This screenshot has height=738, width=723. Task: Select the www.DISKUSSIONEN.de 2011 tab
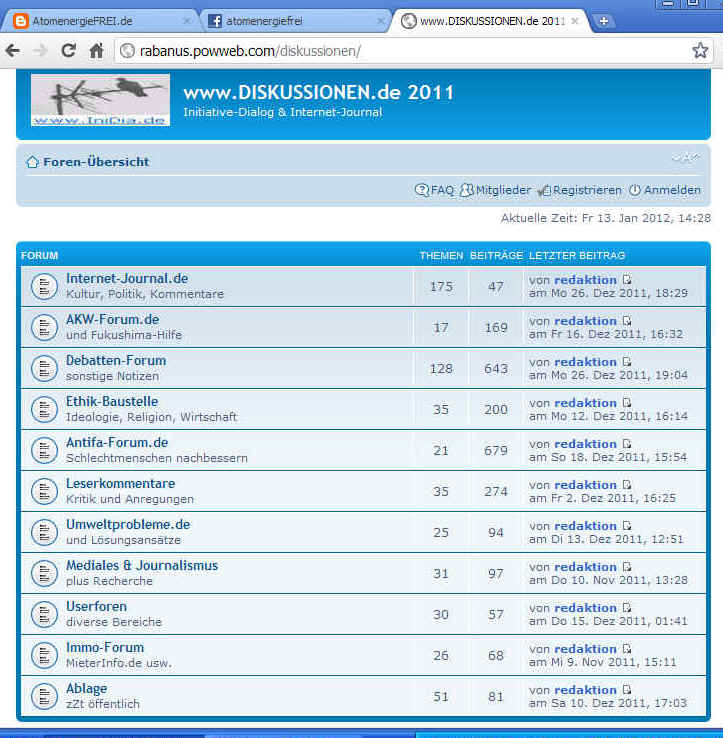490,21
